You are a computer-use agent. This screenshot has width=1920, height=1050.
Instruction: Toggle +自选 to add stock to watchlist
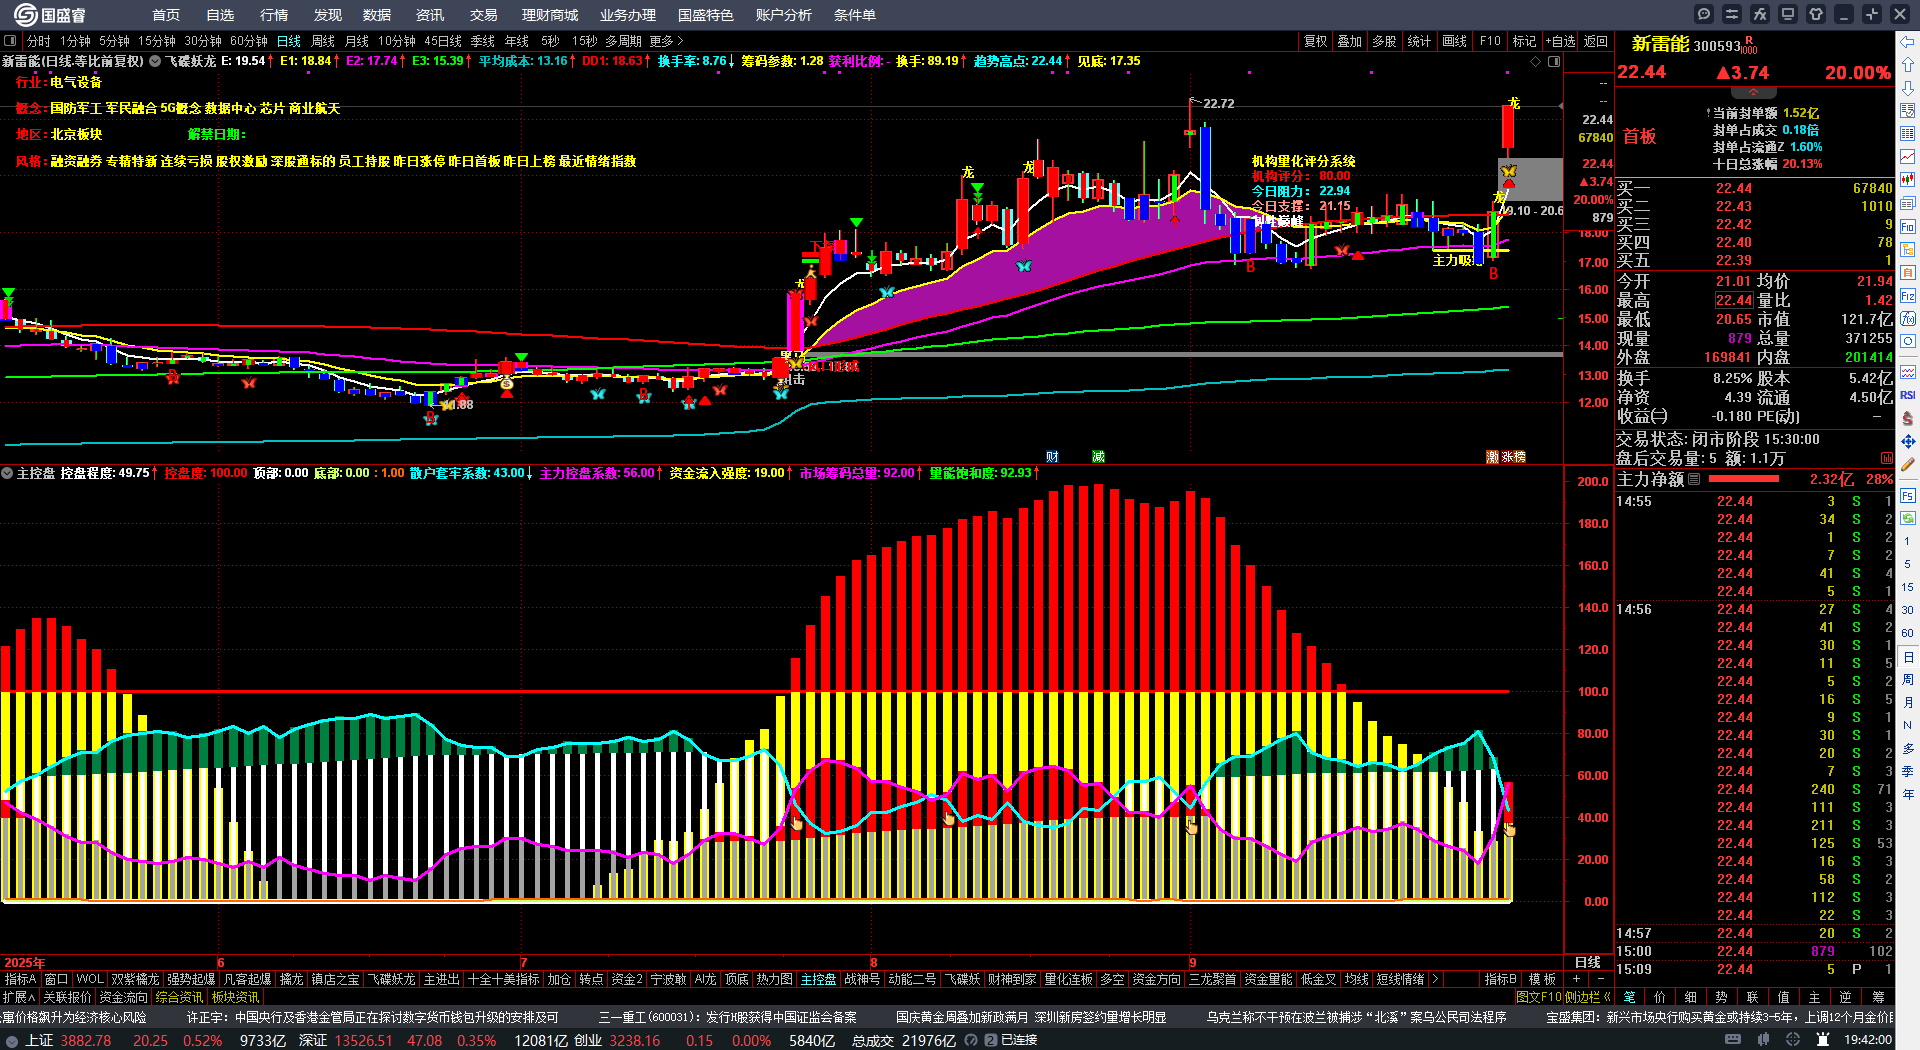[x=1560, y=41]
